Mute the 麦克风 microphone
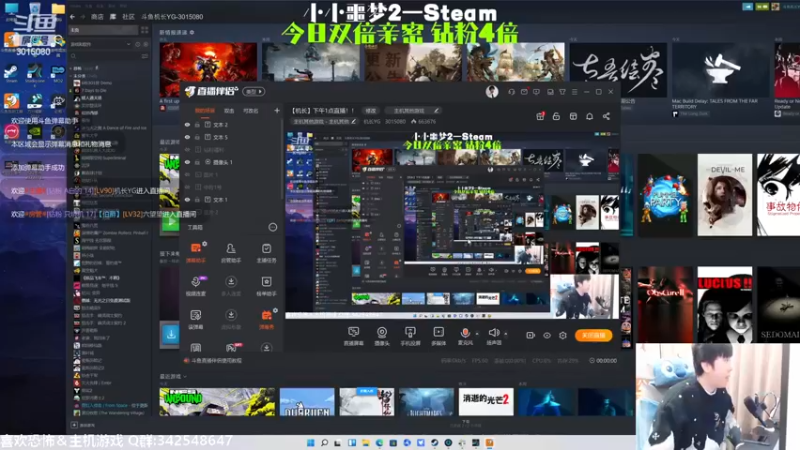 465,333
